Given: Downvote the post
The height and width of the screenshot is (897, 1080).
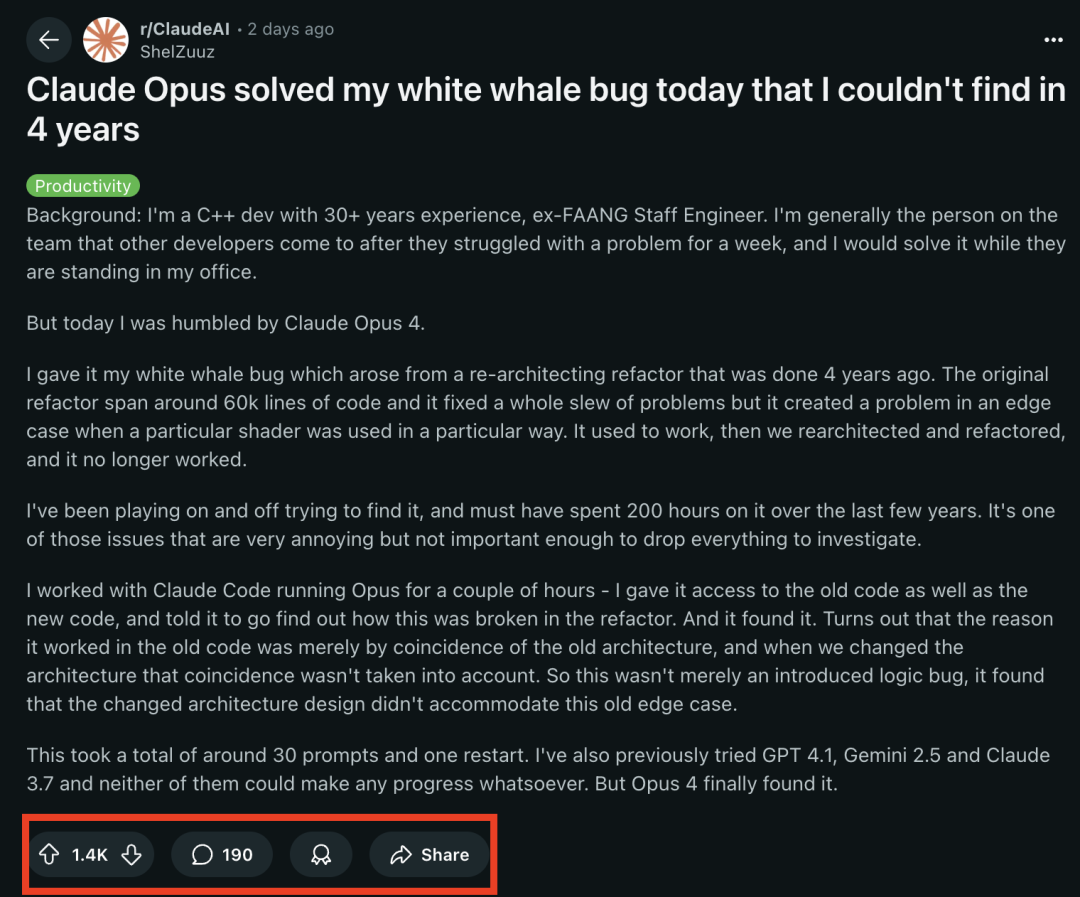Looking at the screenshot, I should point(131,855).
